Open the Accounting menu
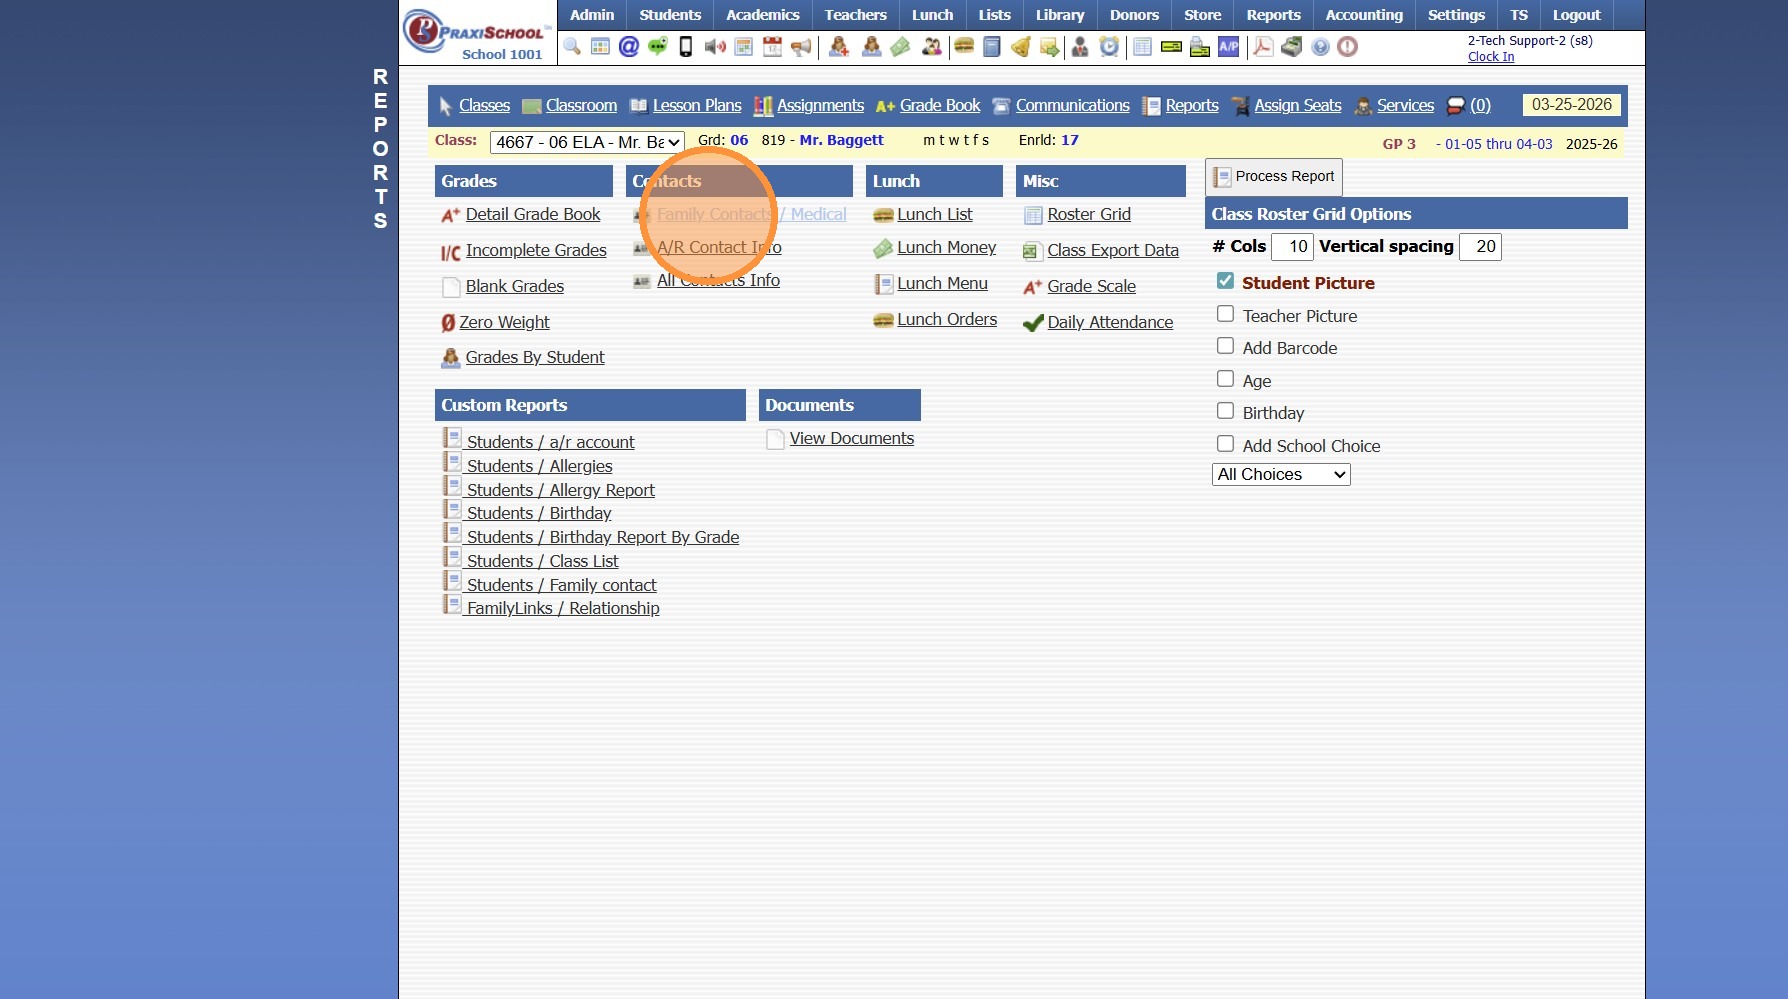The height and width of the screenshot is (999, 1788). 1364,15
